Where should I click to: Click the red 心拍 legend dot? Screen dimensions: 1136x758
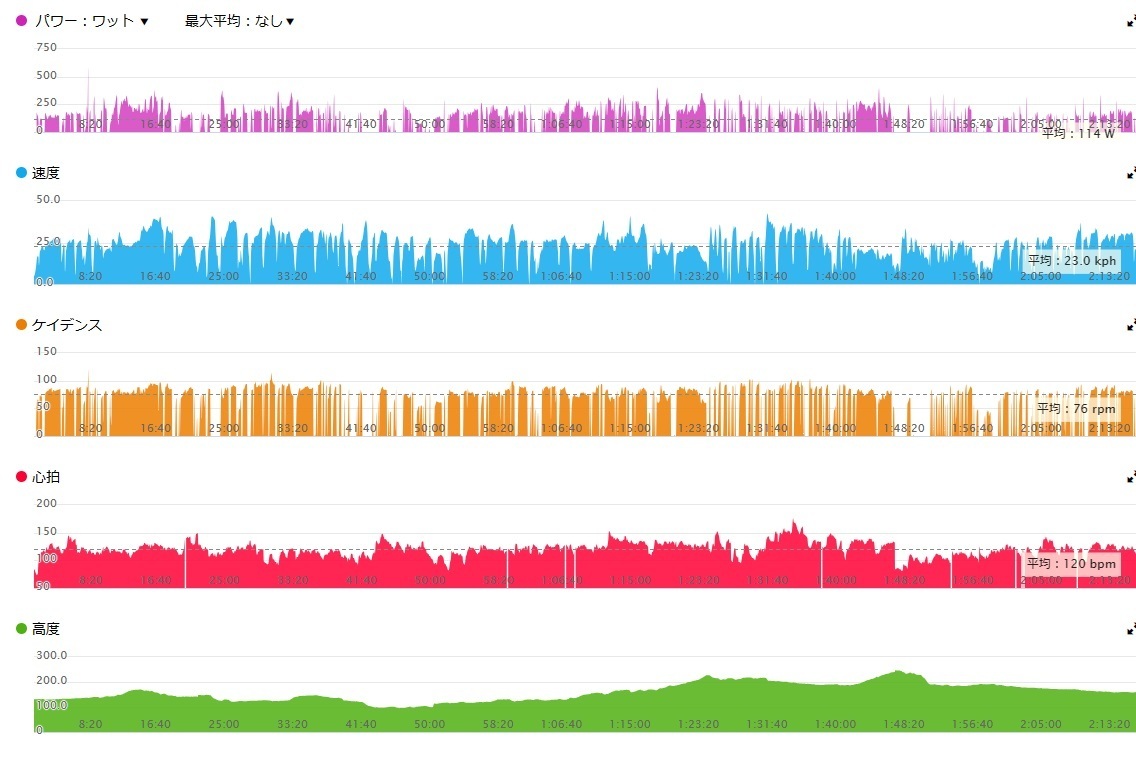21,477
